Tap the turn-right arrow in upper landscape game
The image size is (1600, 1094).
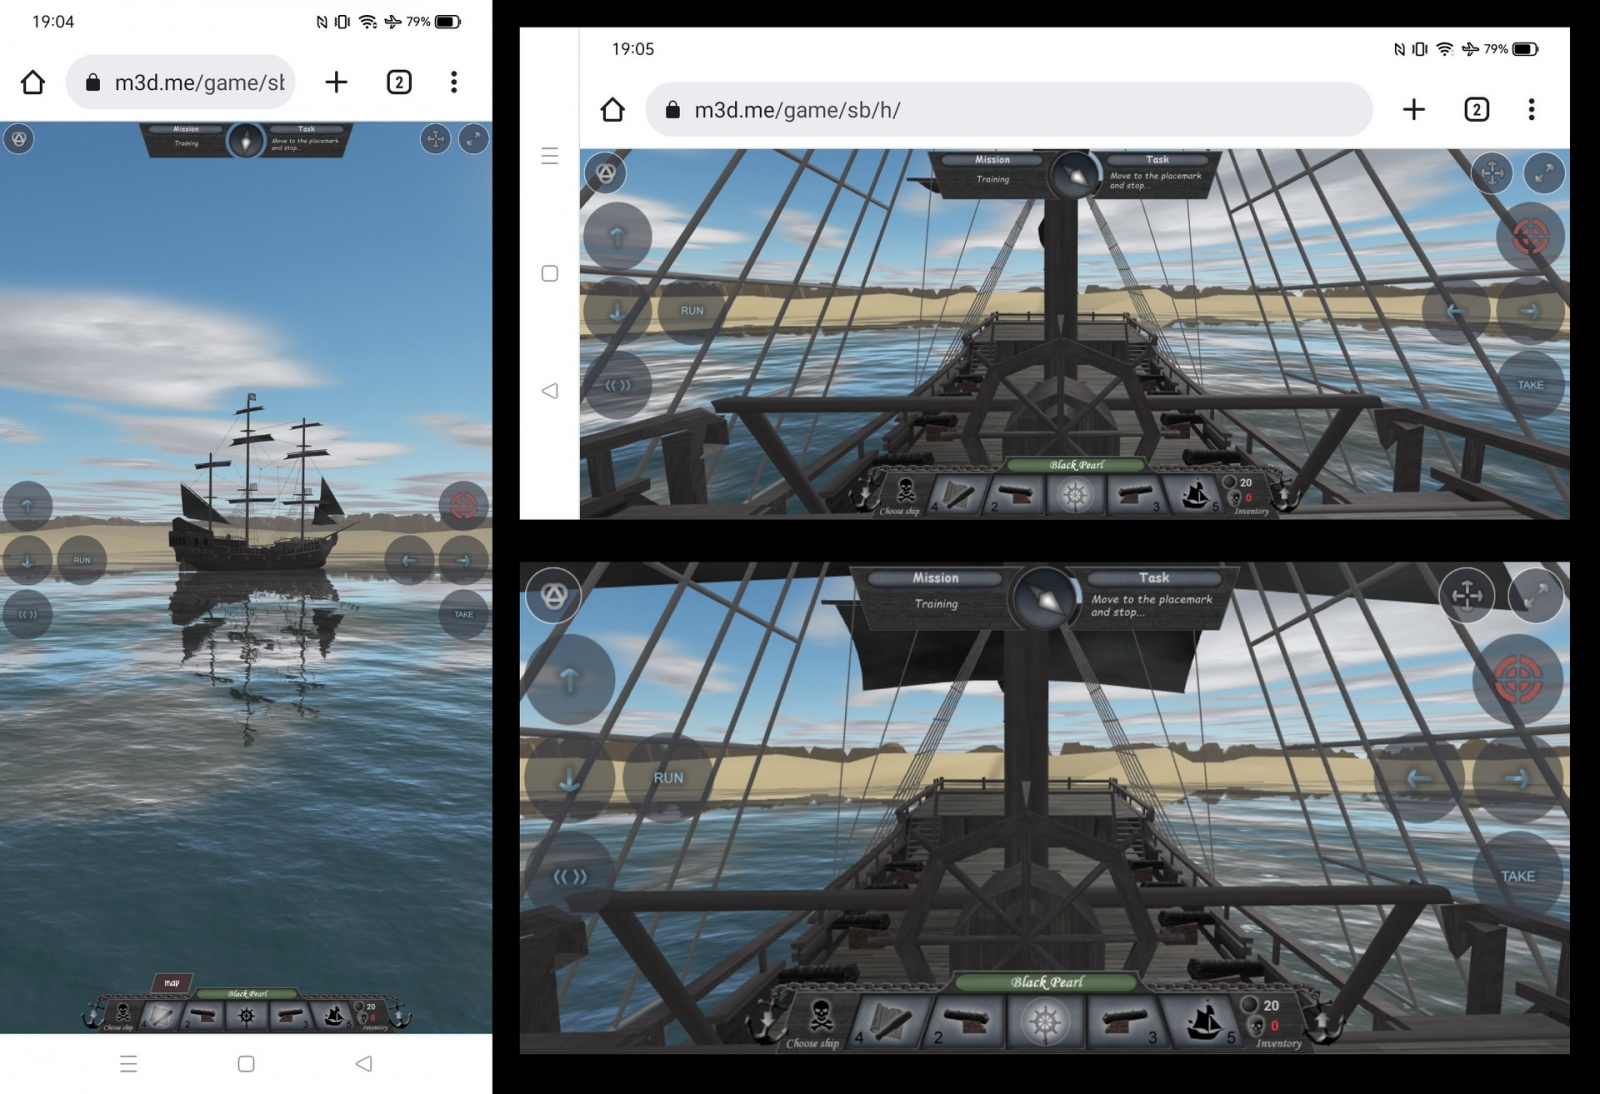[x=1530, y=311]
